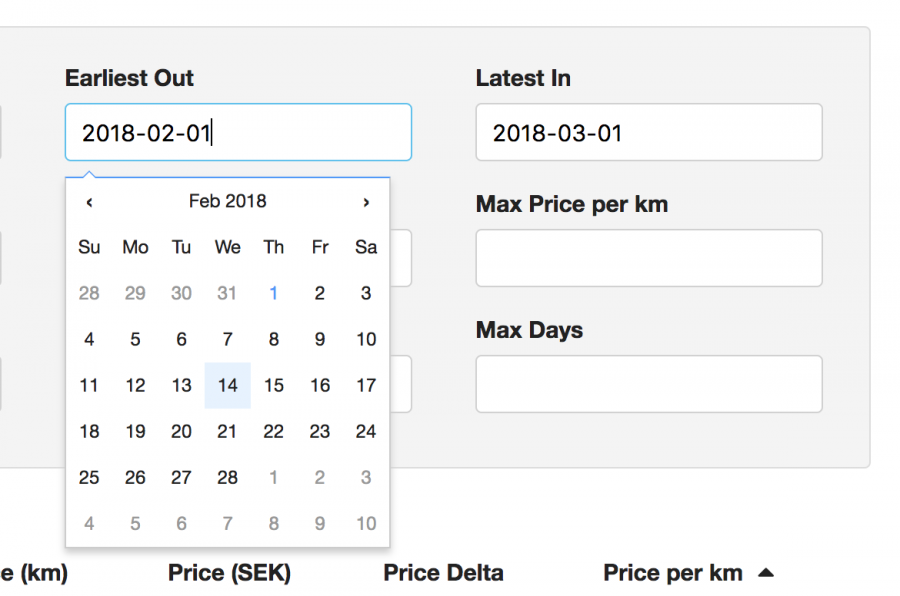This screenshot has height=596, width=900.
Task: Click the Price per km sort arrow
Action: pos(765,573)
